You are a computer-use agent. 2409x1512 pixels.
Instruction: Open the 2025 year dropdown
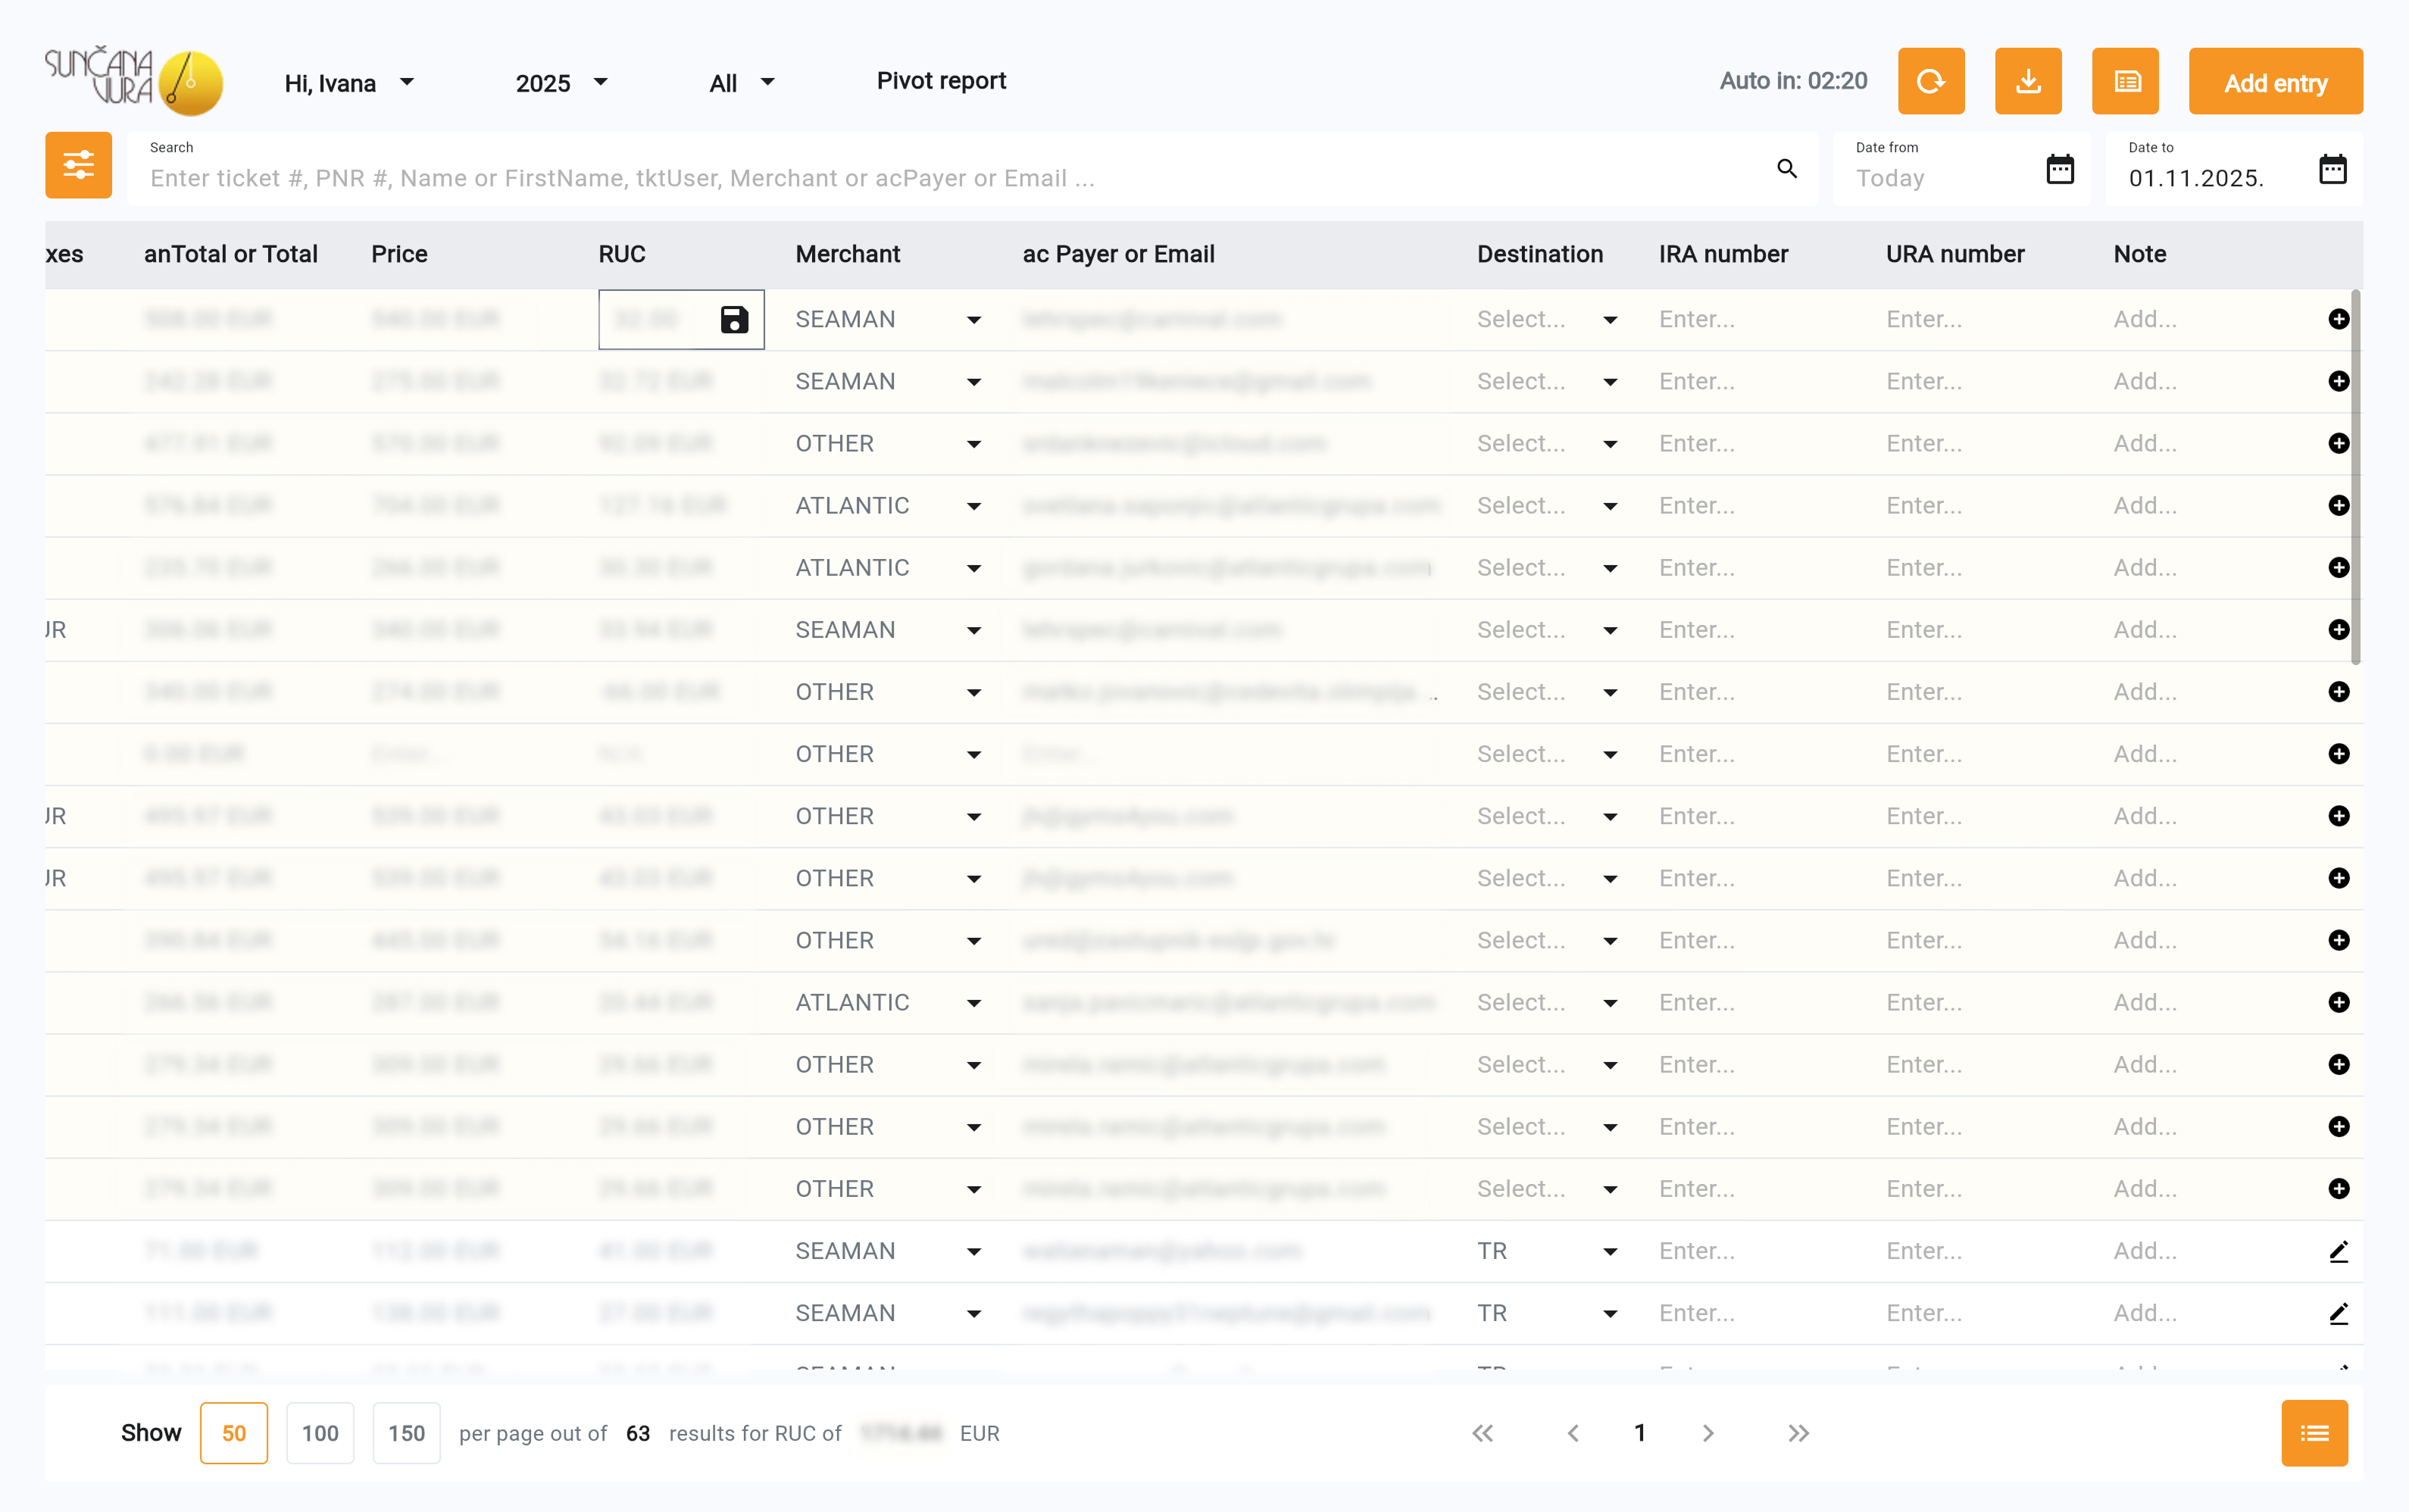click(561, 83)
